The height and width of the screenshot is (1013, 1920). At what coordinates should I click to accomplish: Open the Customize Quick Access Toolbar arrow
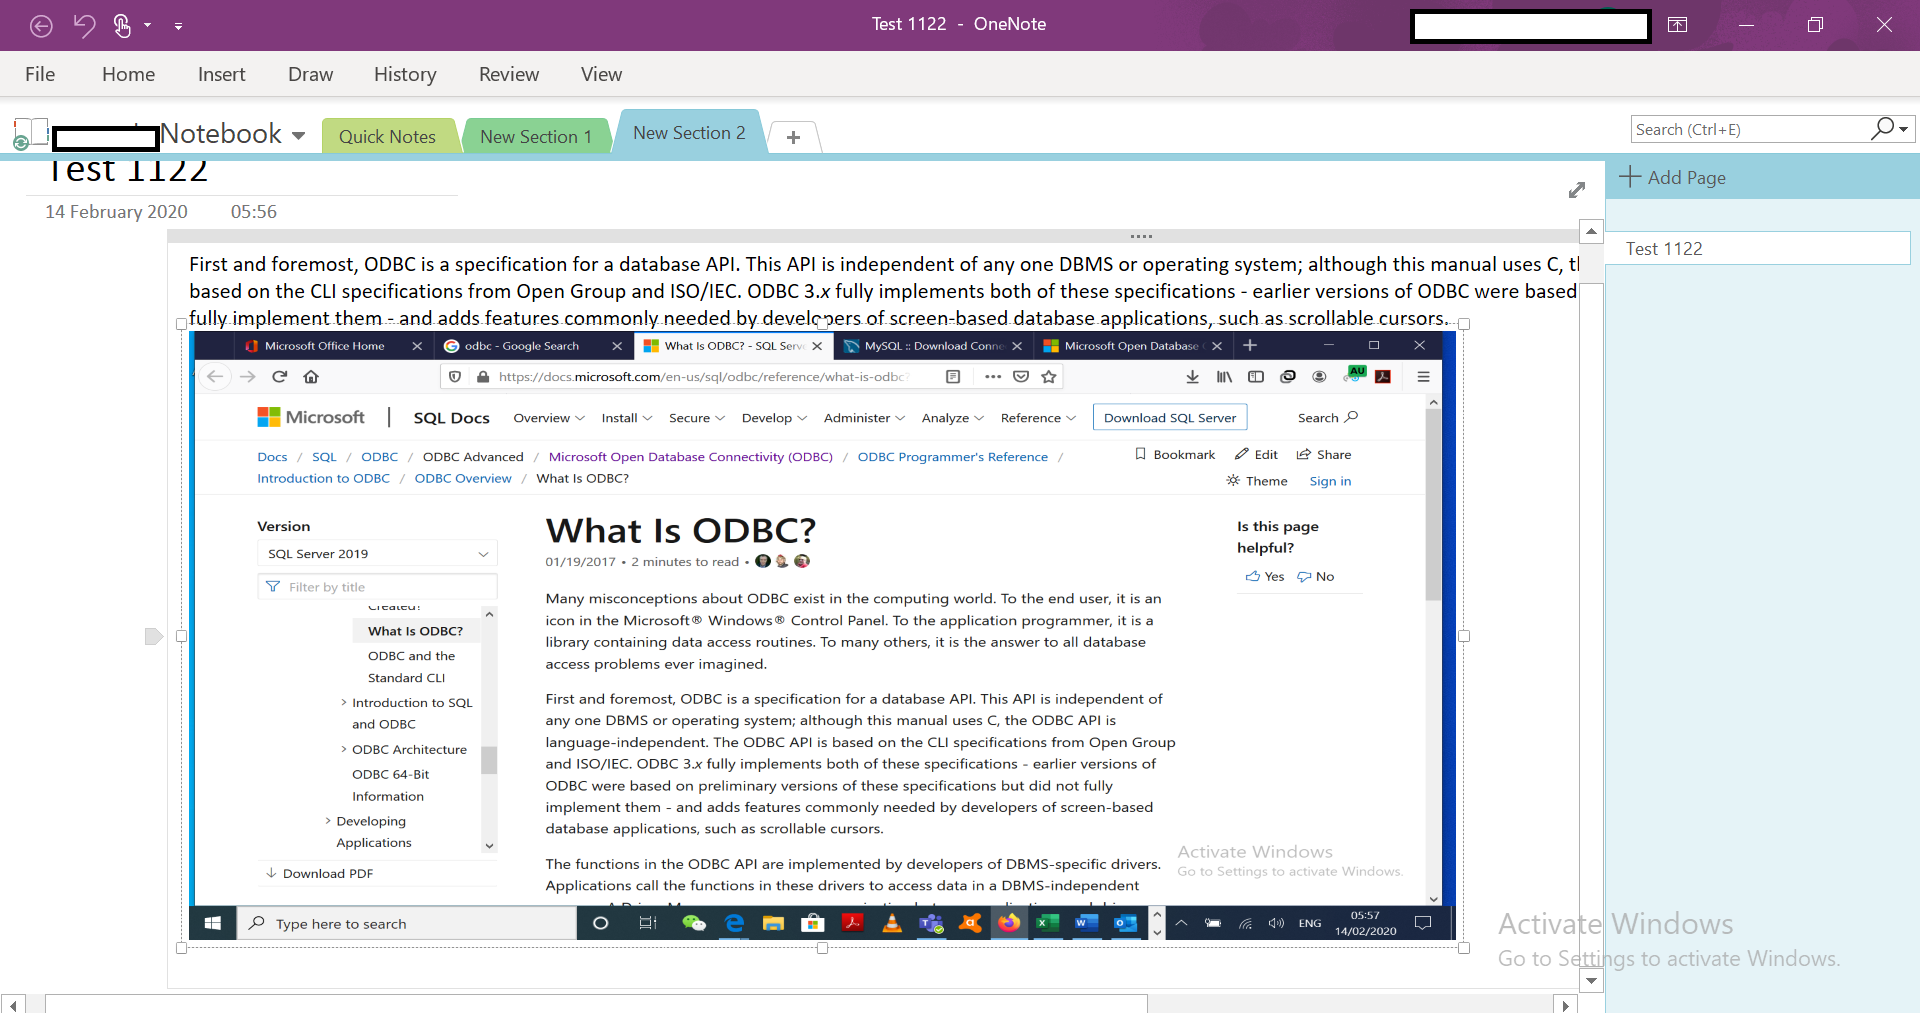coord(178,26)
